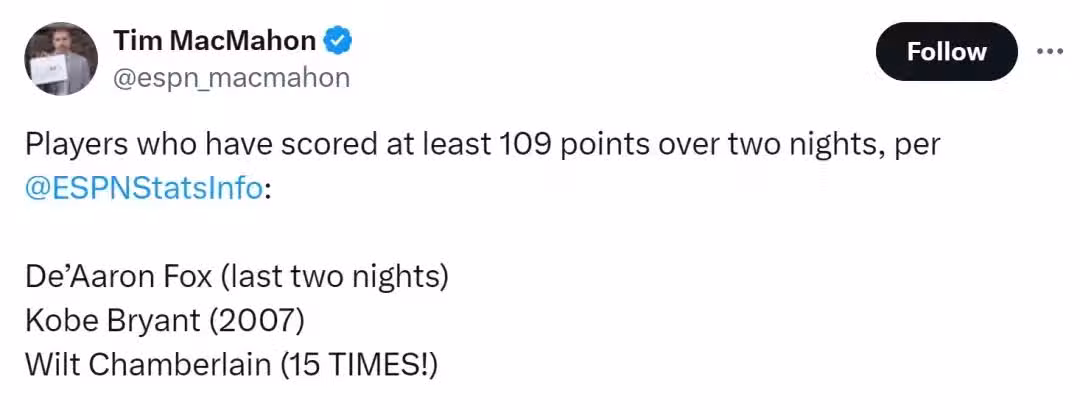Open the three-dot more options menu
The image size is (1080, 410).
(1049, 51)
